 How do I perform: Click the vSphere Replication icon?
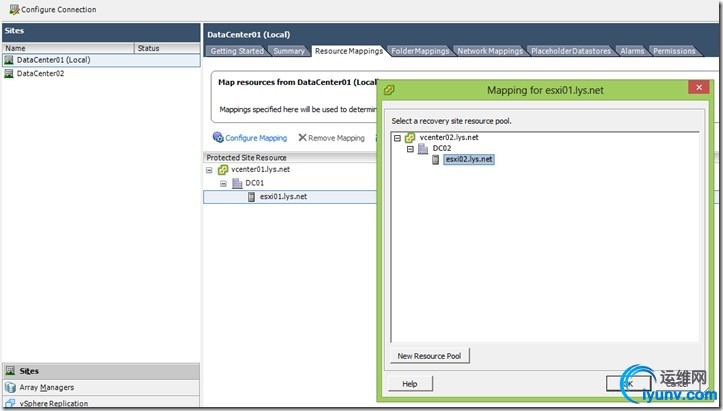pos(10,403)
